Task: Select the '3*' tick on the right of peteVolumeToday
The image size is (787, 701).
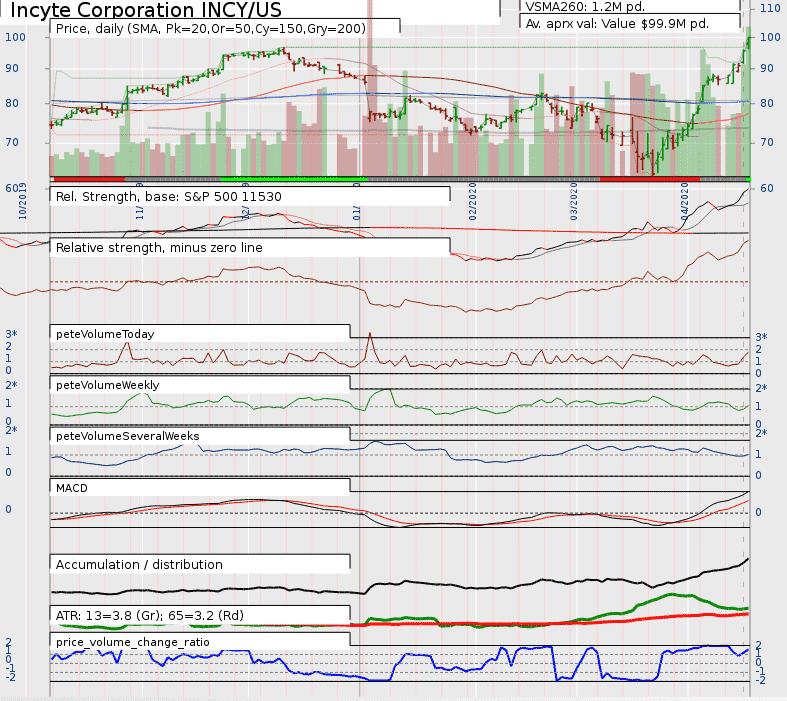Action: [761, 338]
